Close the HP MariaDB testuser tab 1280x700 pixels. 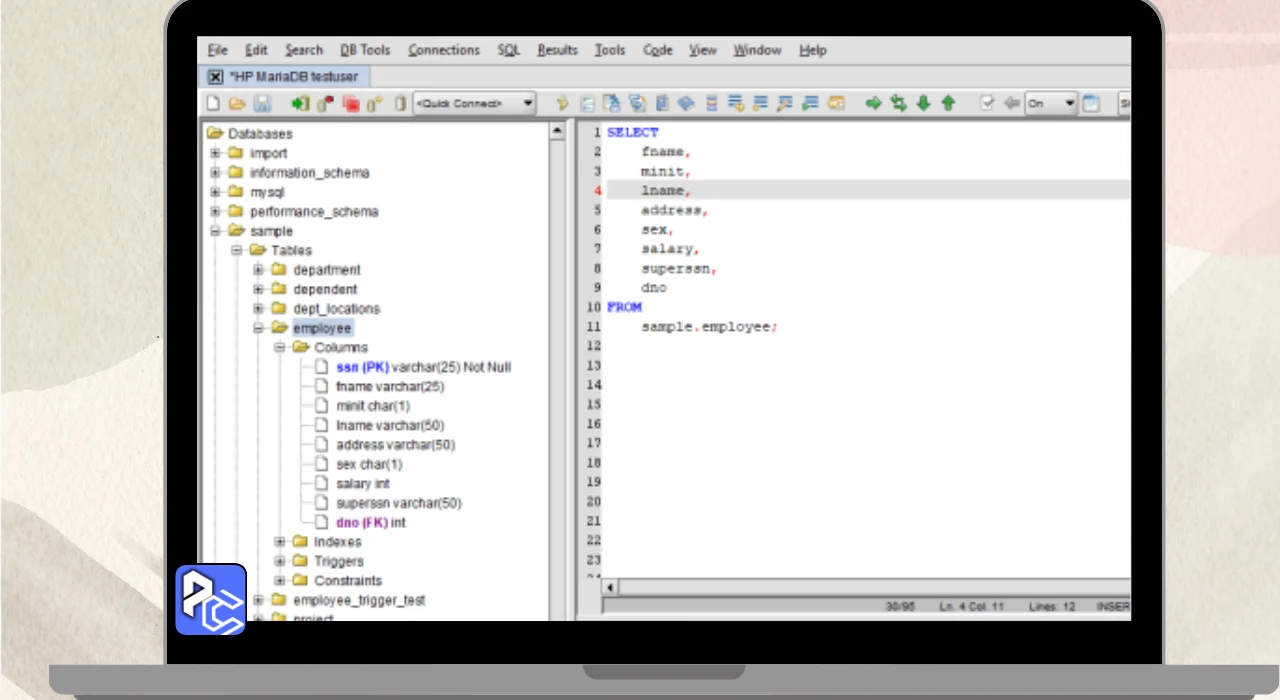click(215, 76)
